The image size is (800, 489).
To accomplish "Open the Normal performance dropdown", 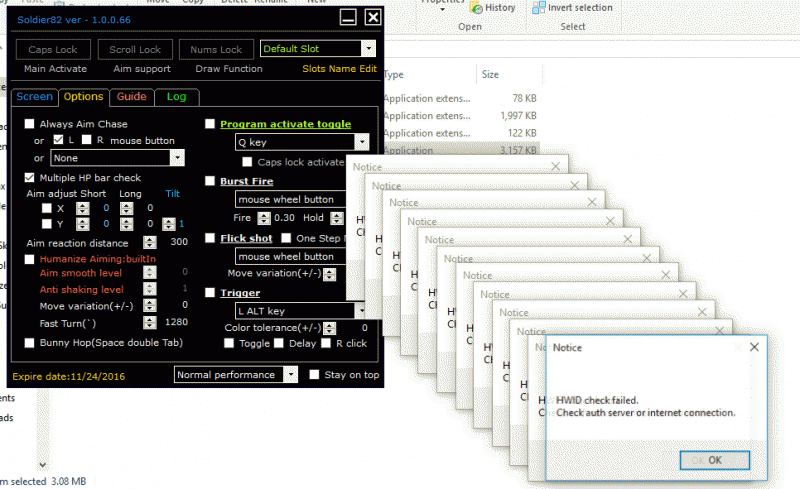I will [236, 375].
